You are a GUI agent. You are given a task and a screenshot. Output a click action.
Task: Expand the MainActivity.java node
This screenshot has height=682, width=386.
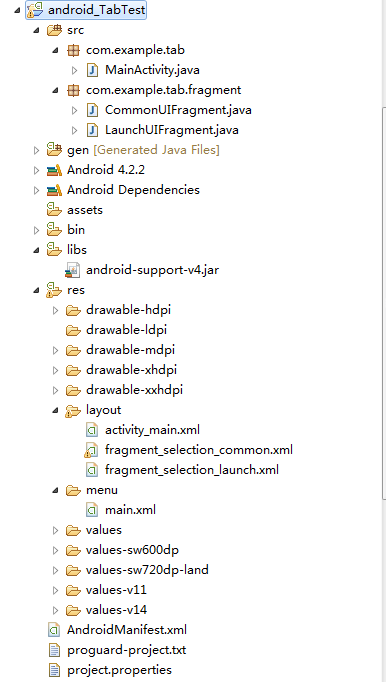(x=74, y=70)
